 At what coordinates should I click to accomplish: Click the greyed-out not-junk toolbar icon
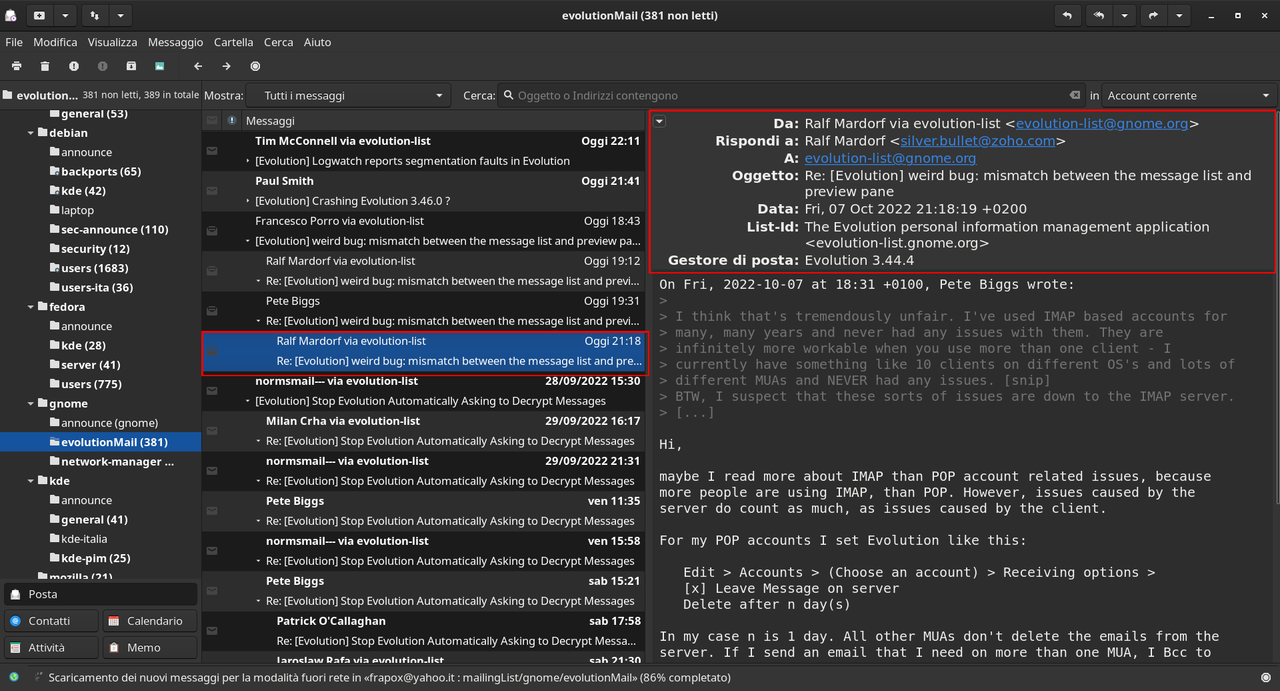pyautogui.click(x=102, y=66)
